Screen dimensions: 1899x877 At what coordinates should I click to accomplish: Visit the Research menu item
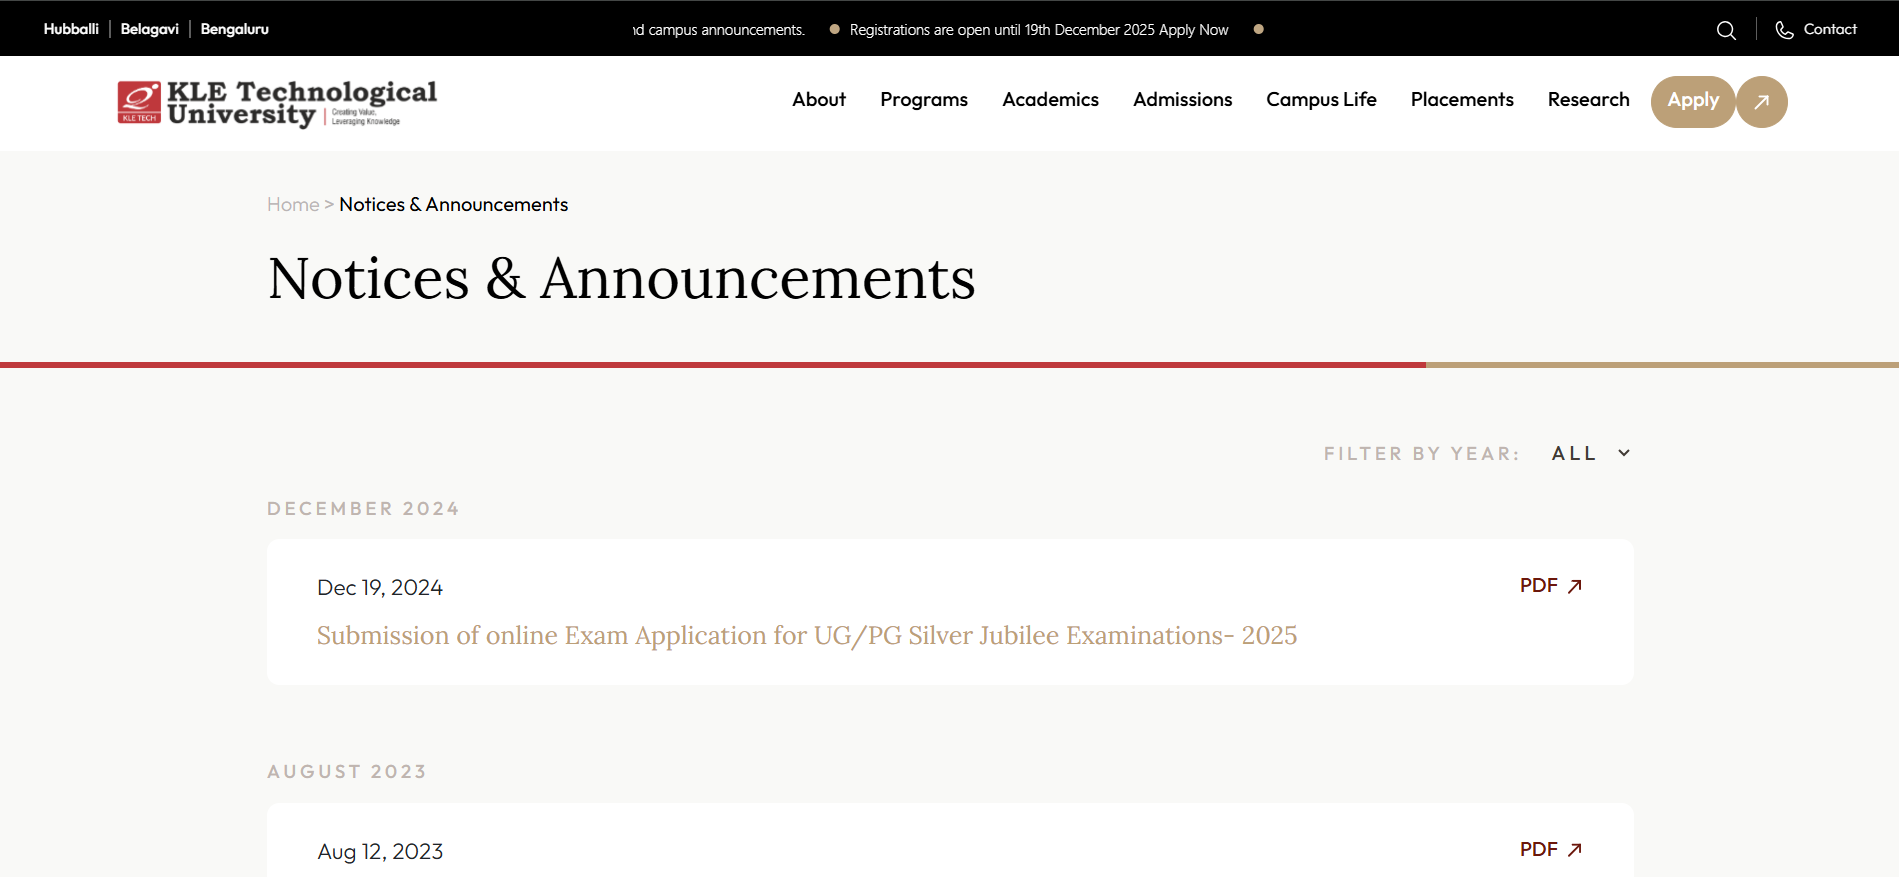1588,100
